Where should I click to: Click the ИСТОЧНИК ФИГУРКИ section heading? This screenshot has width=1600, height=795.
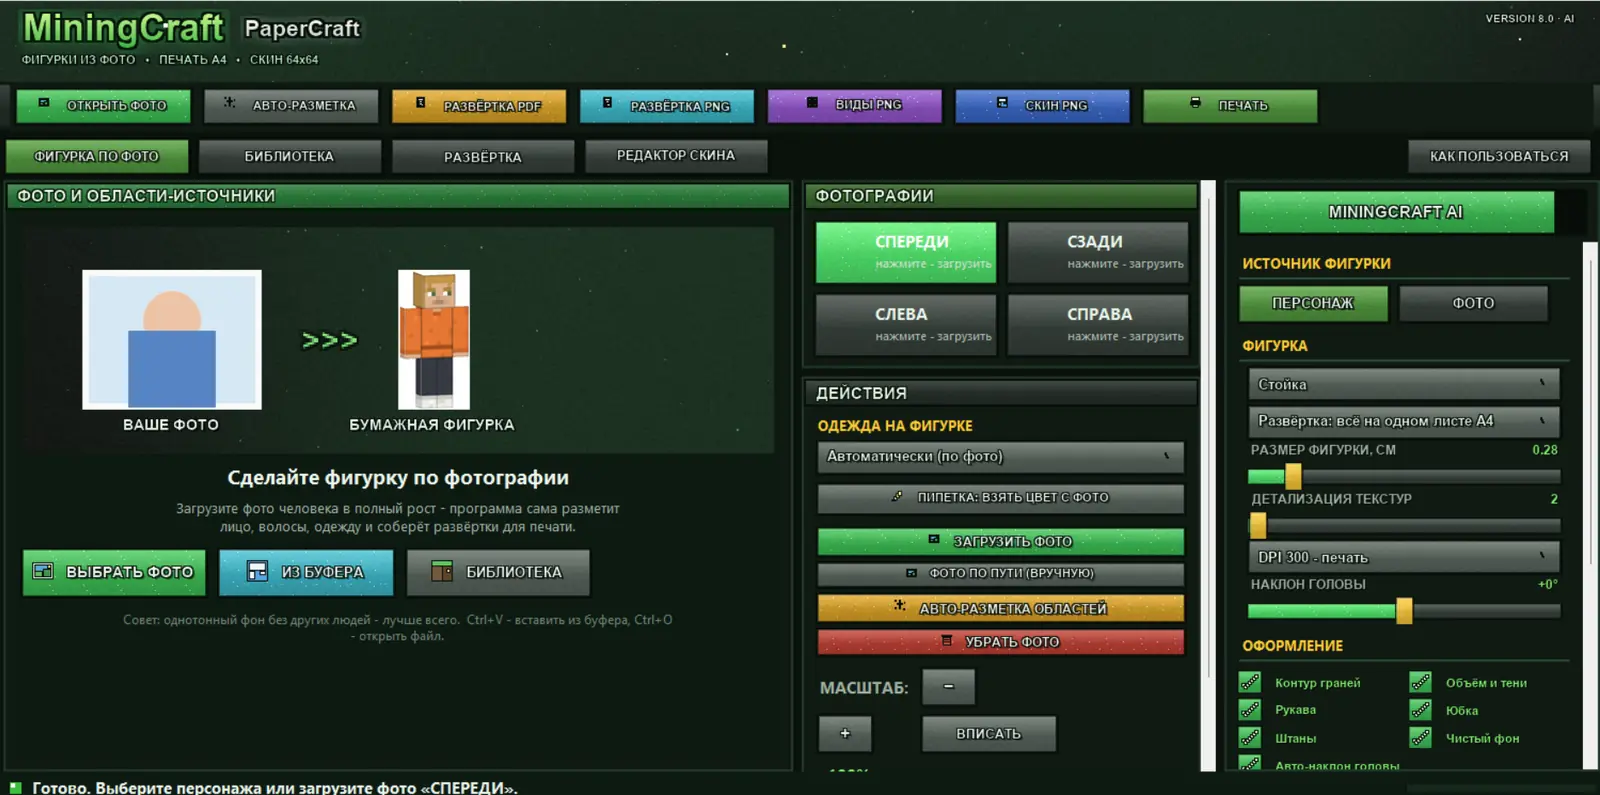[x=1316, y=264]
